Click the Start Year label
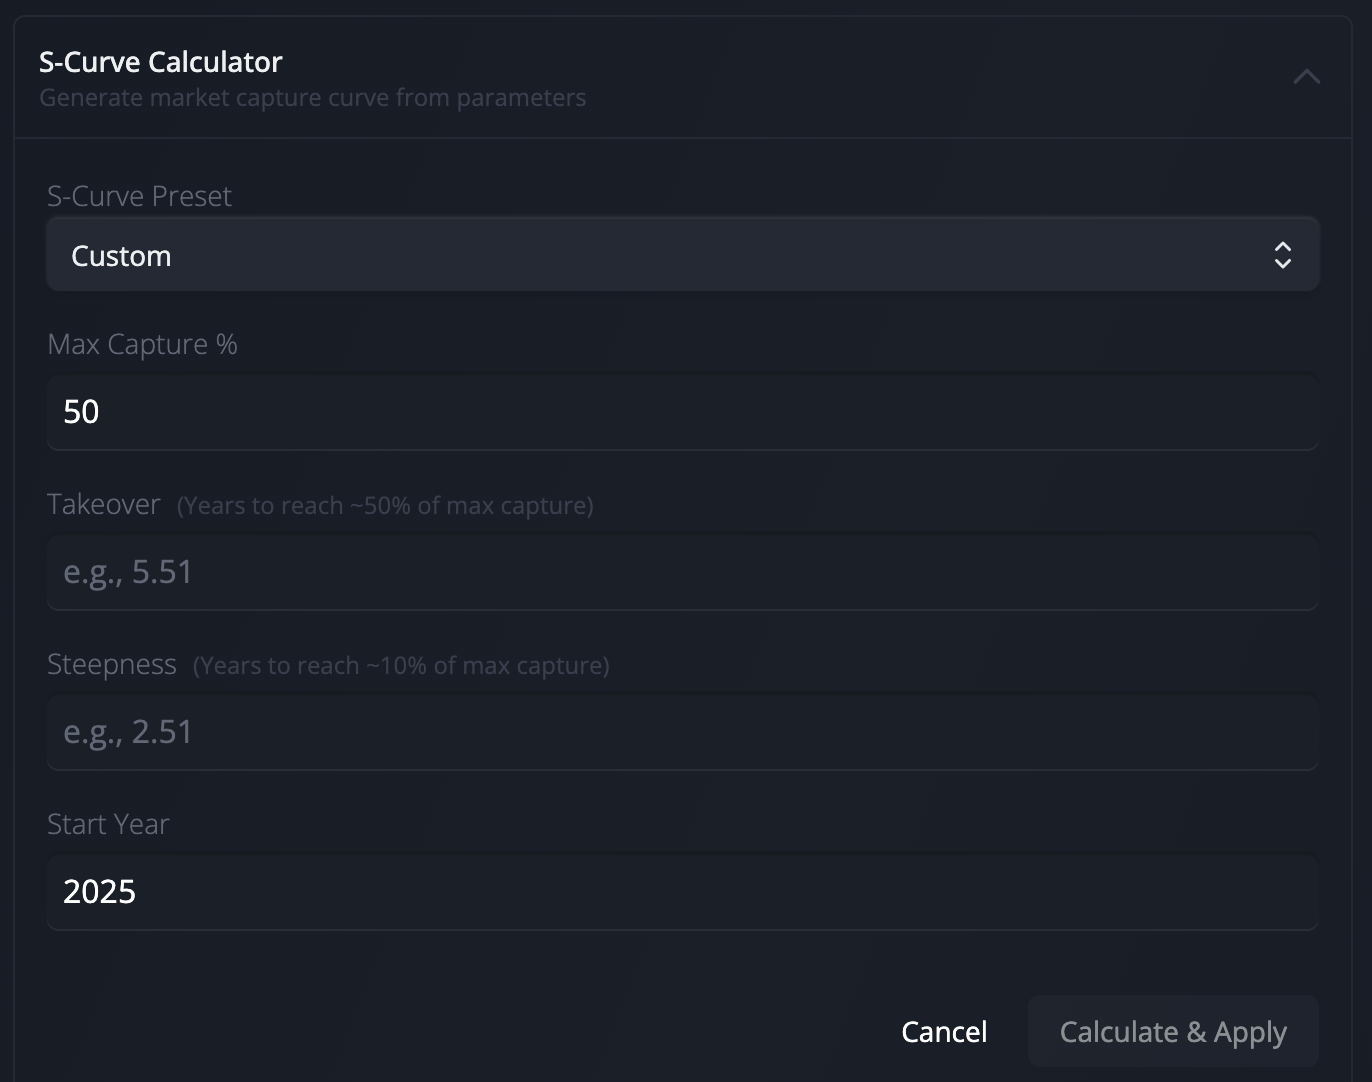 [x=108, y=824]
